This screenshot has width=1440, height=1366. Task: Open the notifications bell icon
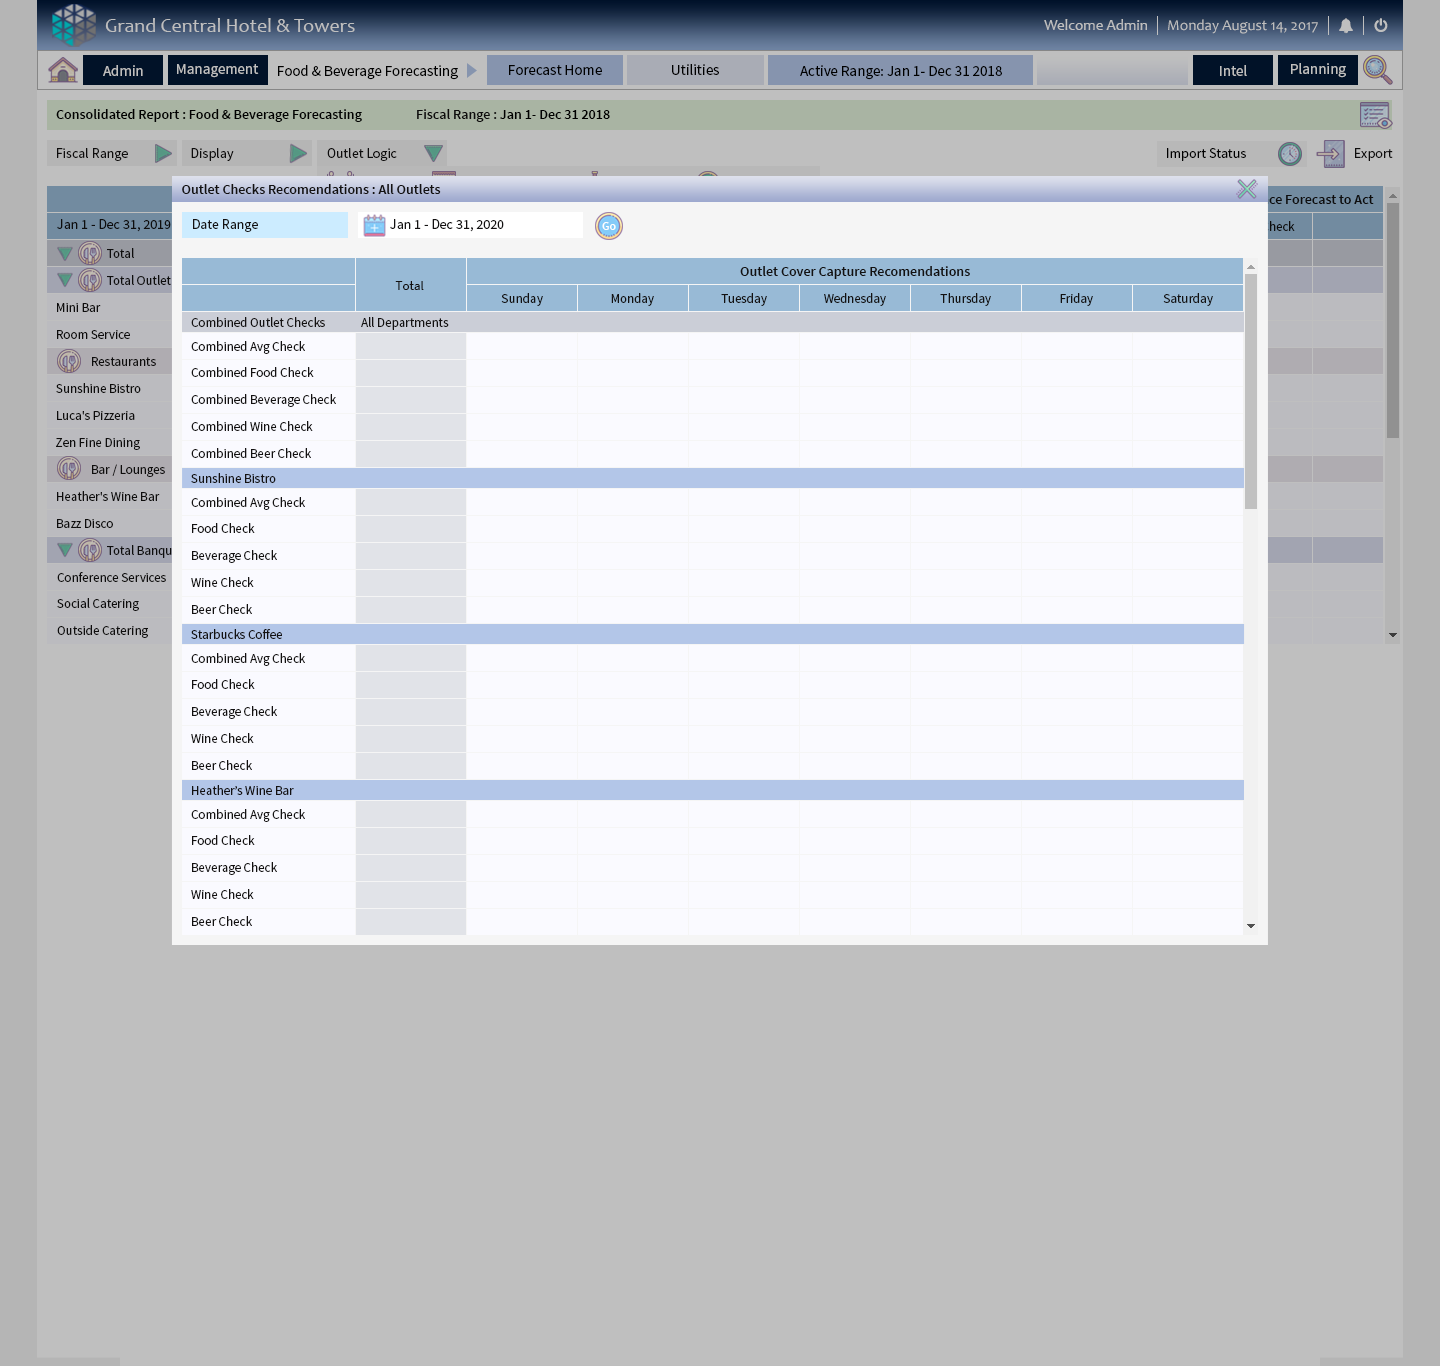click(1346, 26)
